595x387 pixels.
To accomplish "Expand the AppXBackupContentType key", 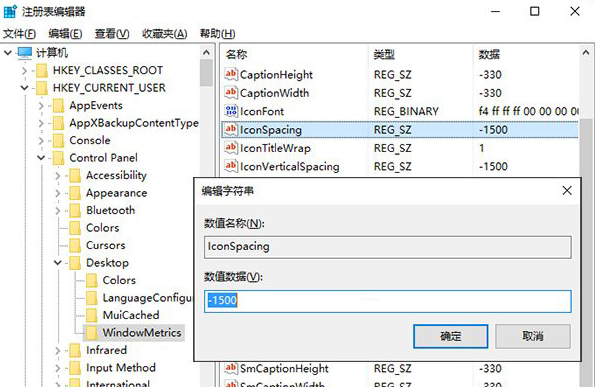I will click(41, 123).
